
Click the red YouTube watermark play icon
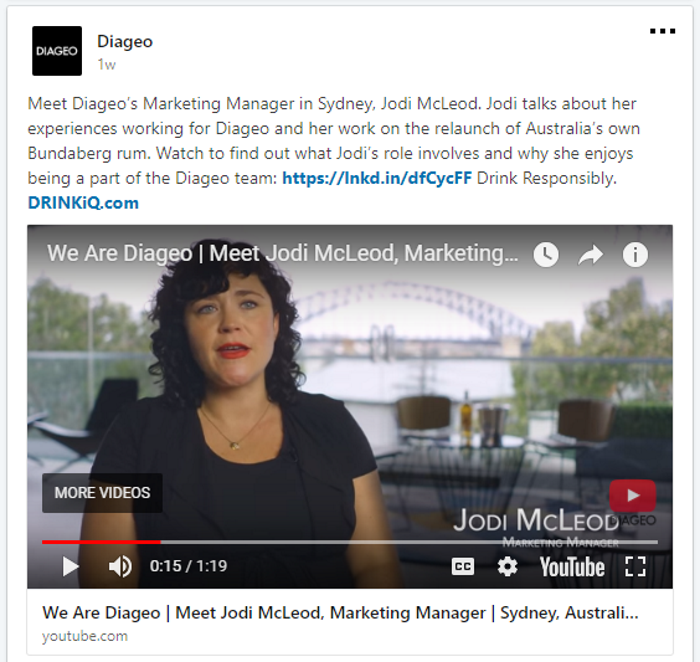[633, 495]
